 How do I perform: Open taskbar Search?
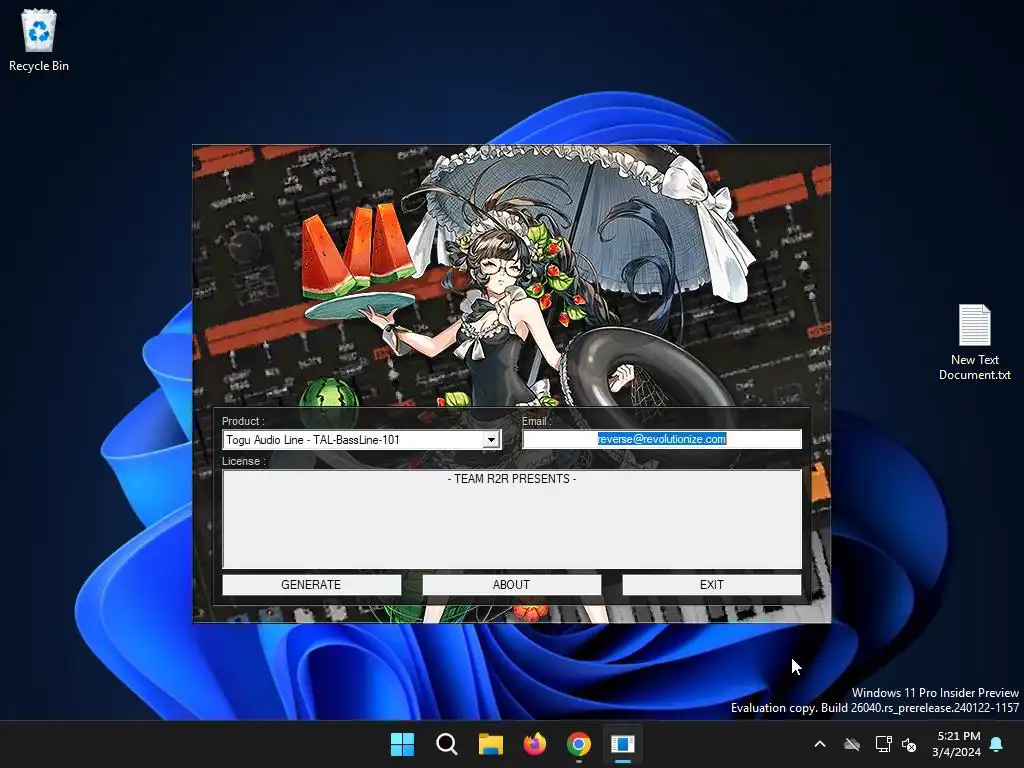[447, 744]
